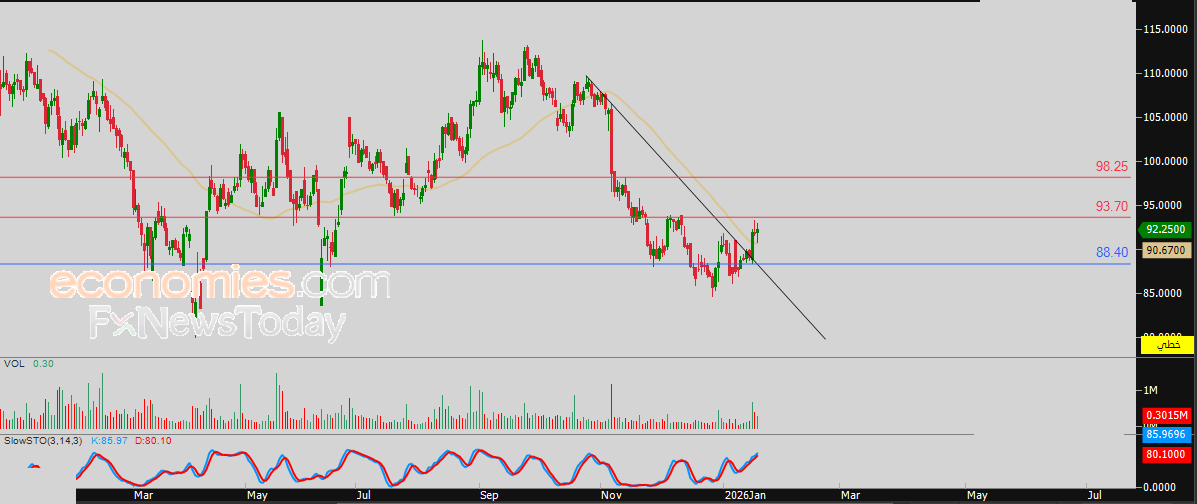Open the SlowSTO(3,14,3) indicator label
The width and height of the screenshot is (1197, 504).
[43, 441]
